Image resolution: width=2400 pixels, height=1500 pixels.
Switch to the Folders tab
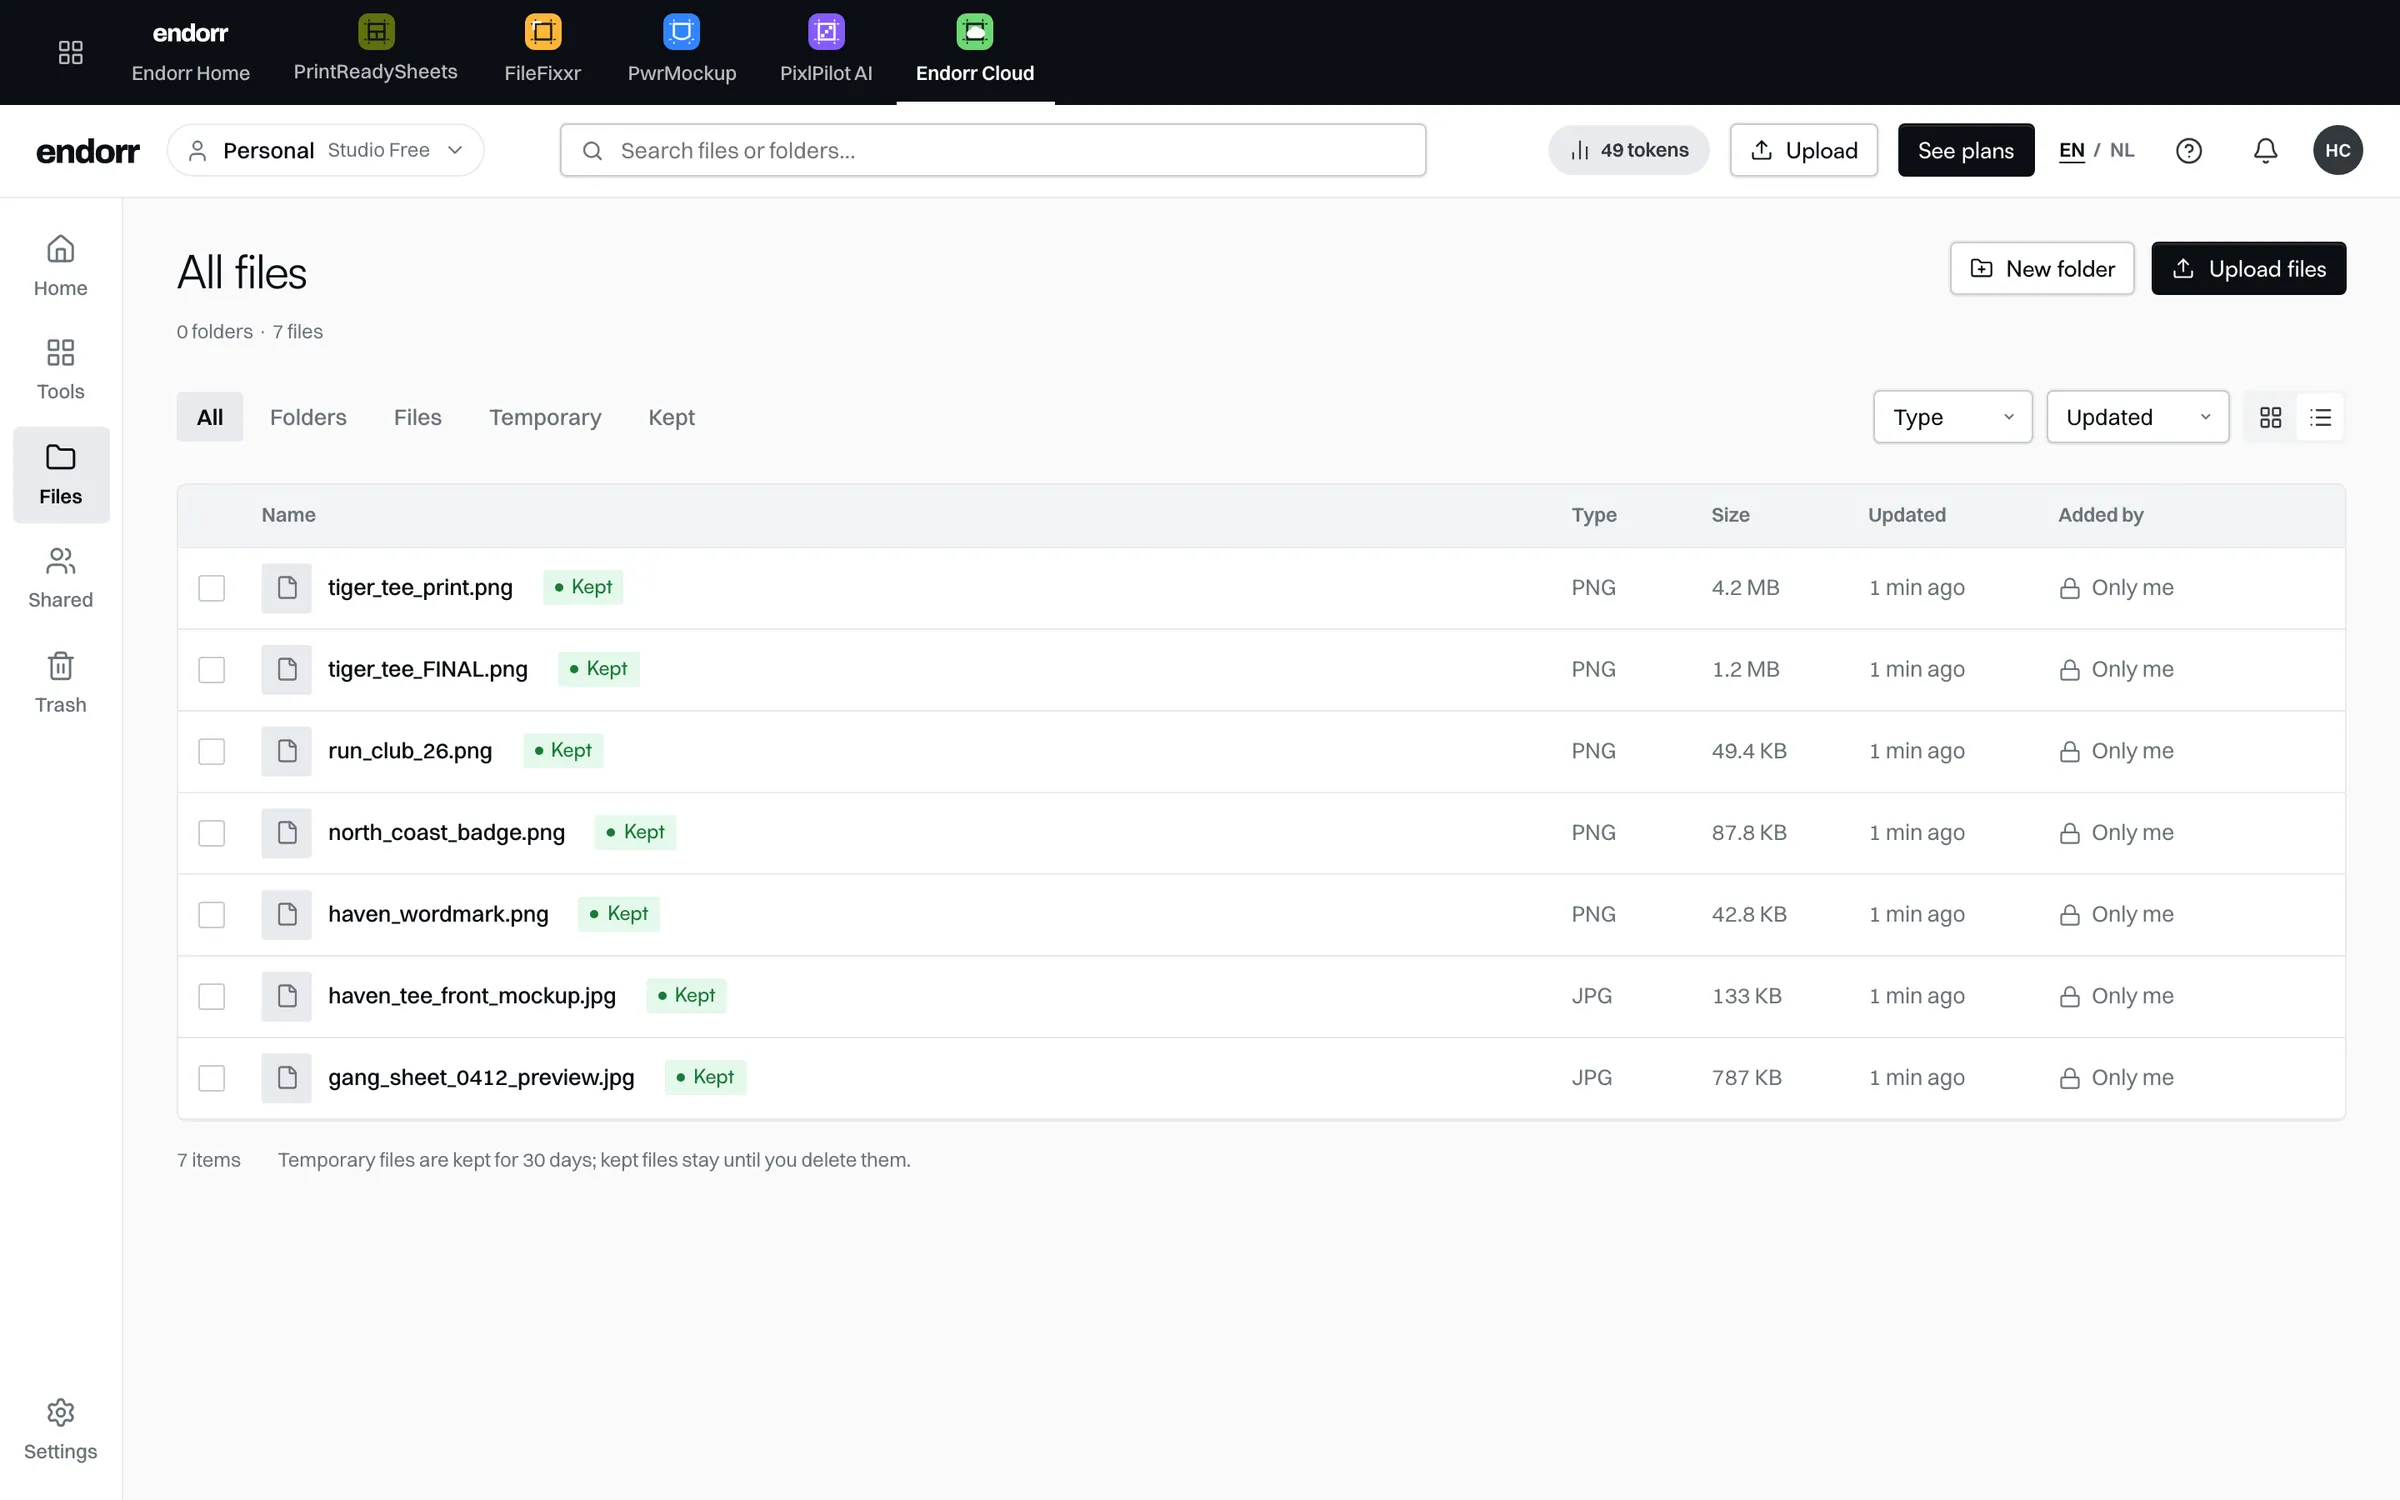point(308,417)
